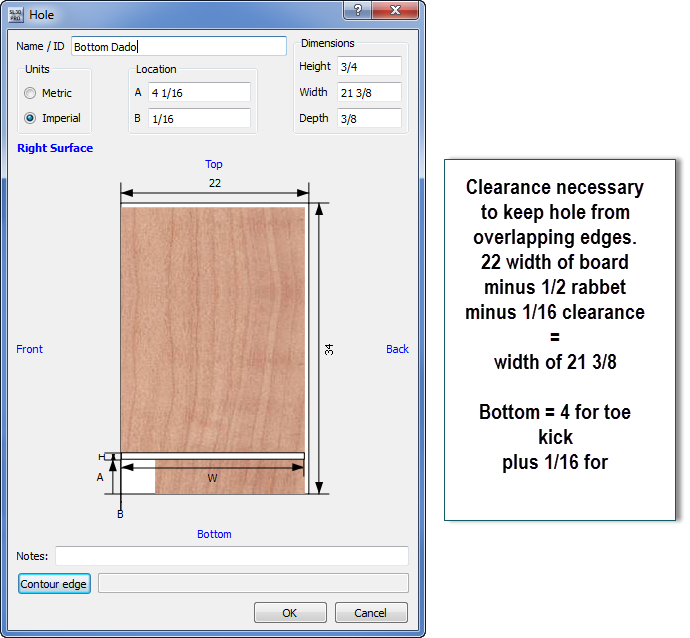
Task: Click the 'width of 21 3/8' note text
Action: point(555,362)
